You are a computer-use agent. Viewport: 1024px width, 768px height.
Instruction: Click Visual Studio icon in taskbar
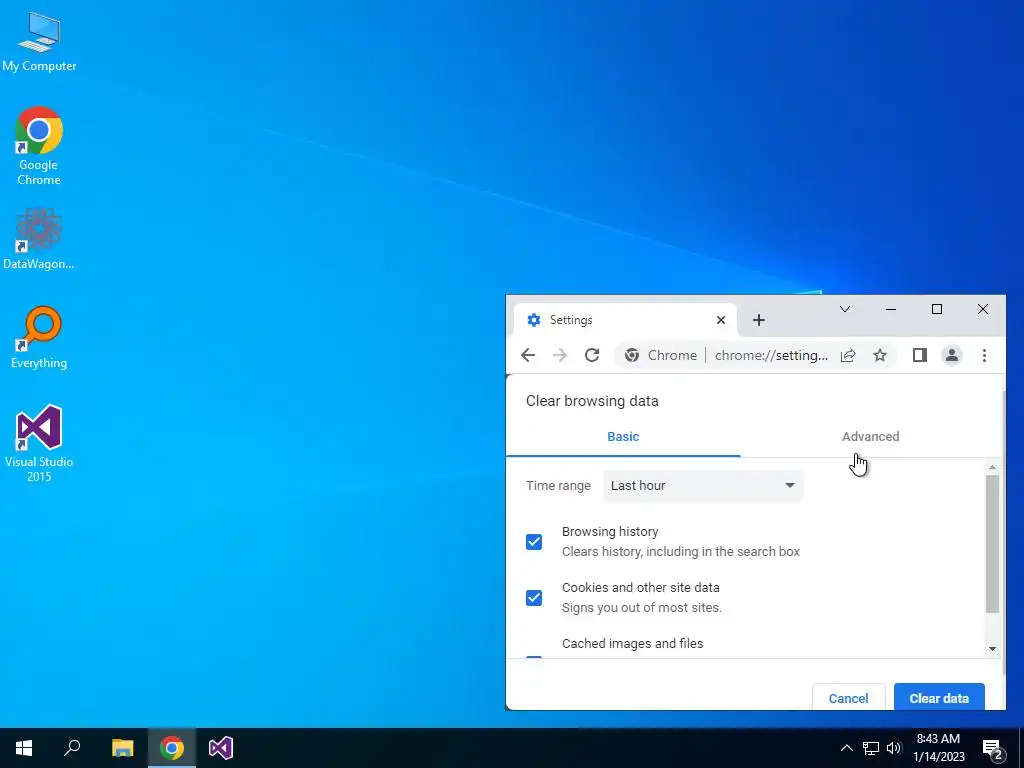pos(221,748)
